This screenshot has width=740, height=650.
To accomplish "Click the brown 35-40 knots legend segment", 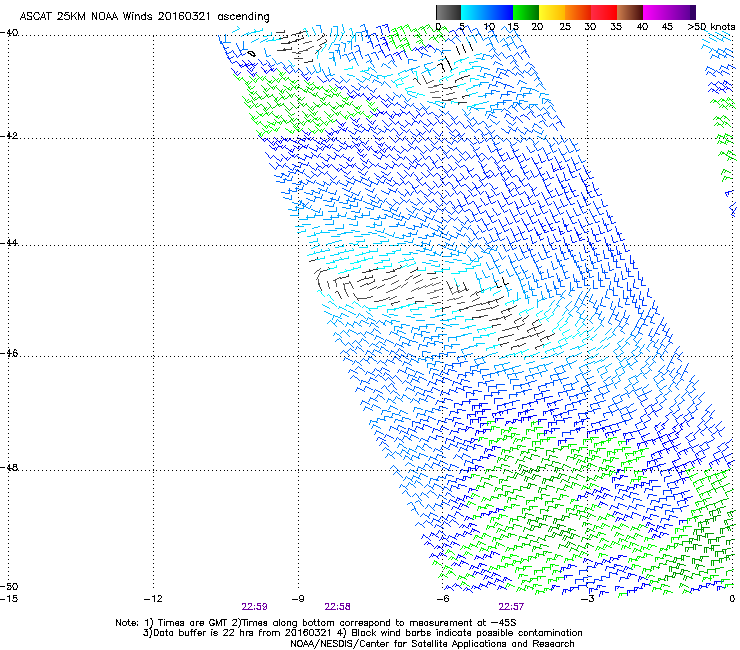I will [x=630, y=12].
